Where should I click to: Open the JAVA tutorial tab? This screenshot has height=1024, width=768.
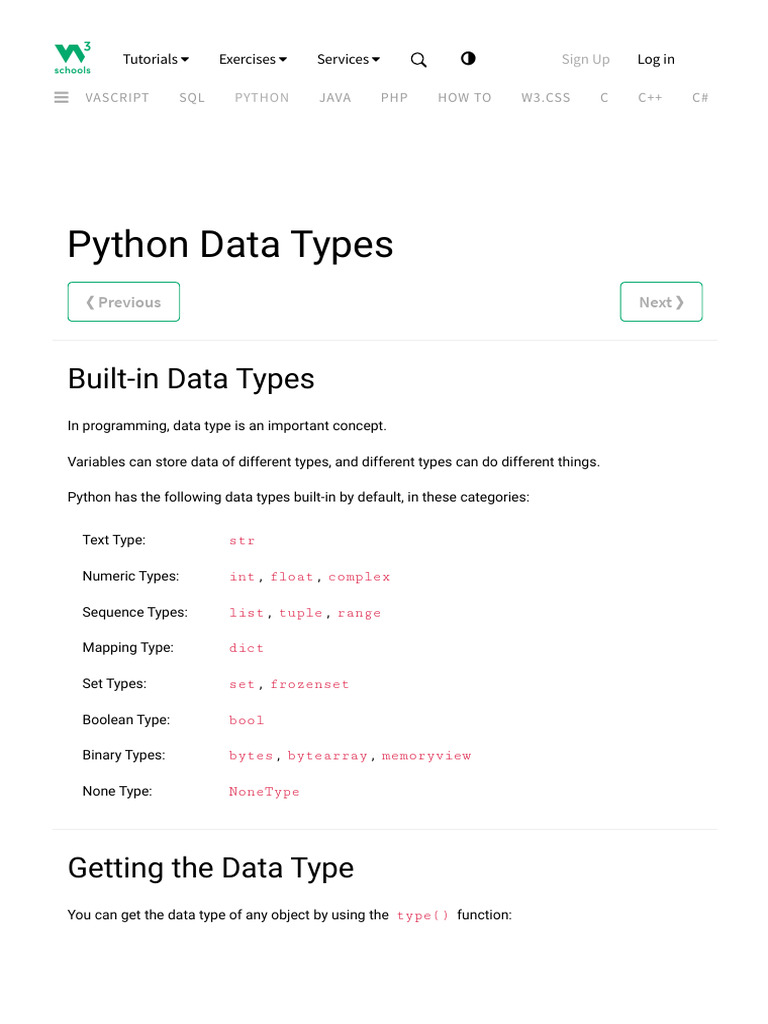pos(335,98)
